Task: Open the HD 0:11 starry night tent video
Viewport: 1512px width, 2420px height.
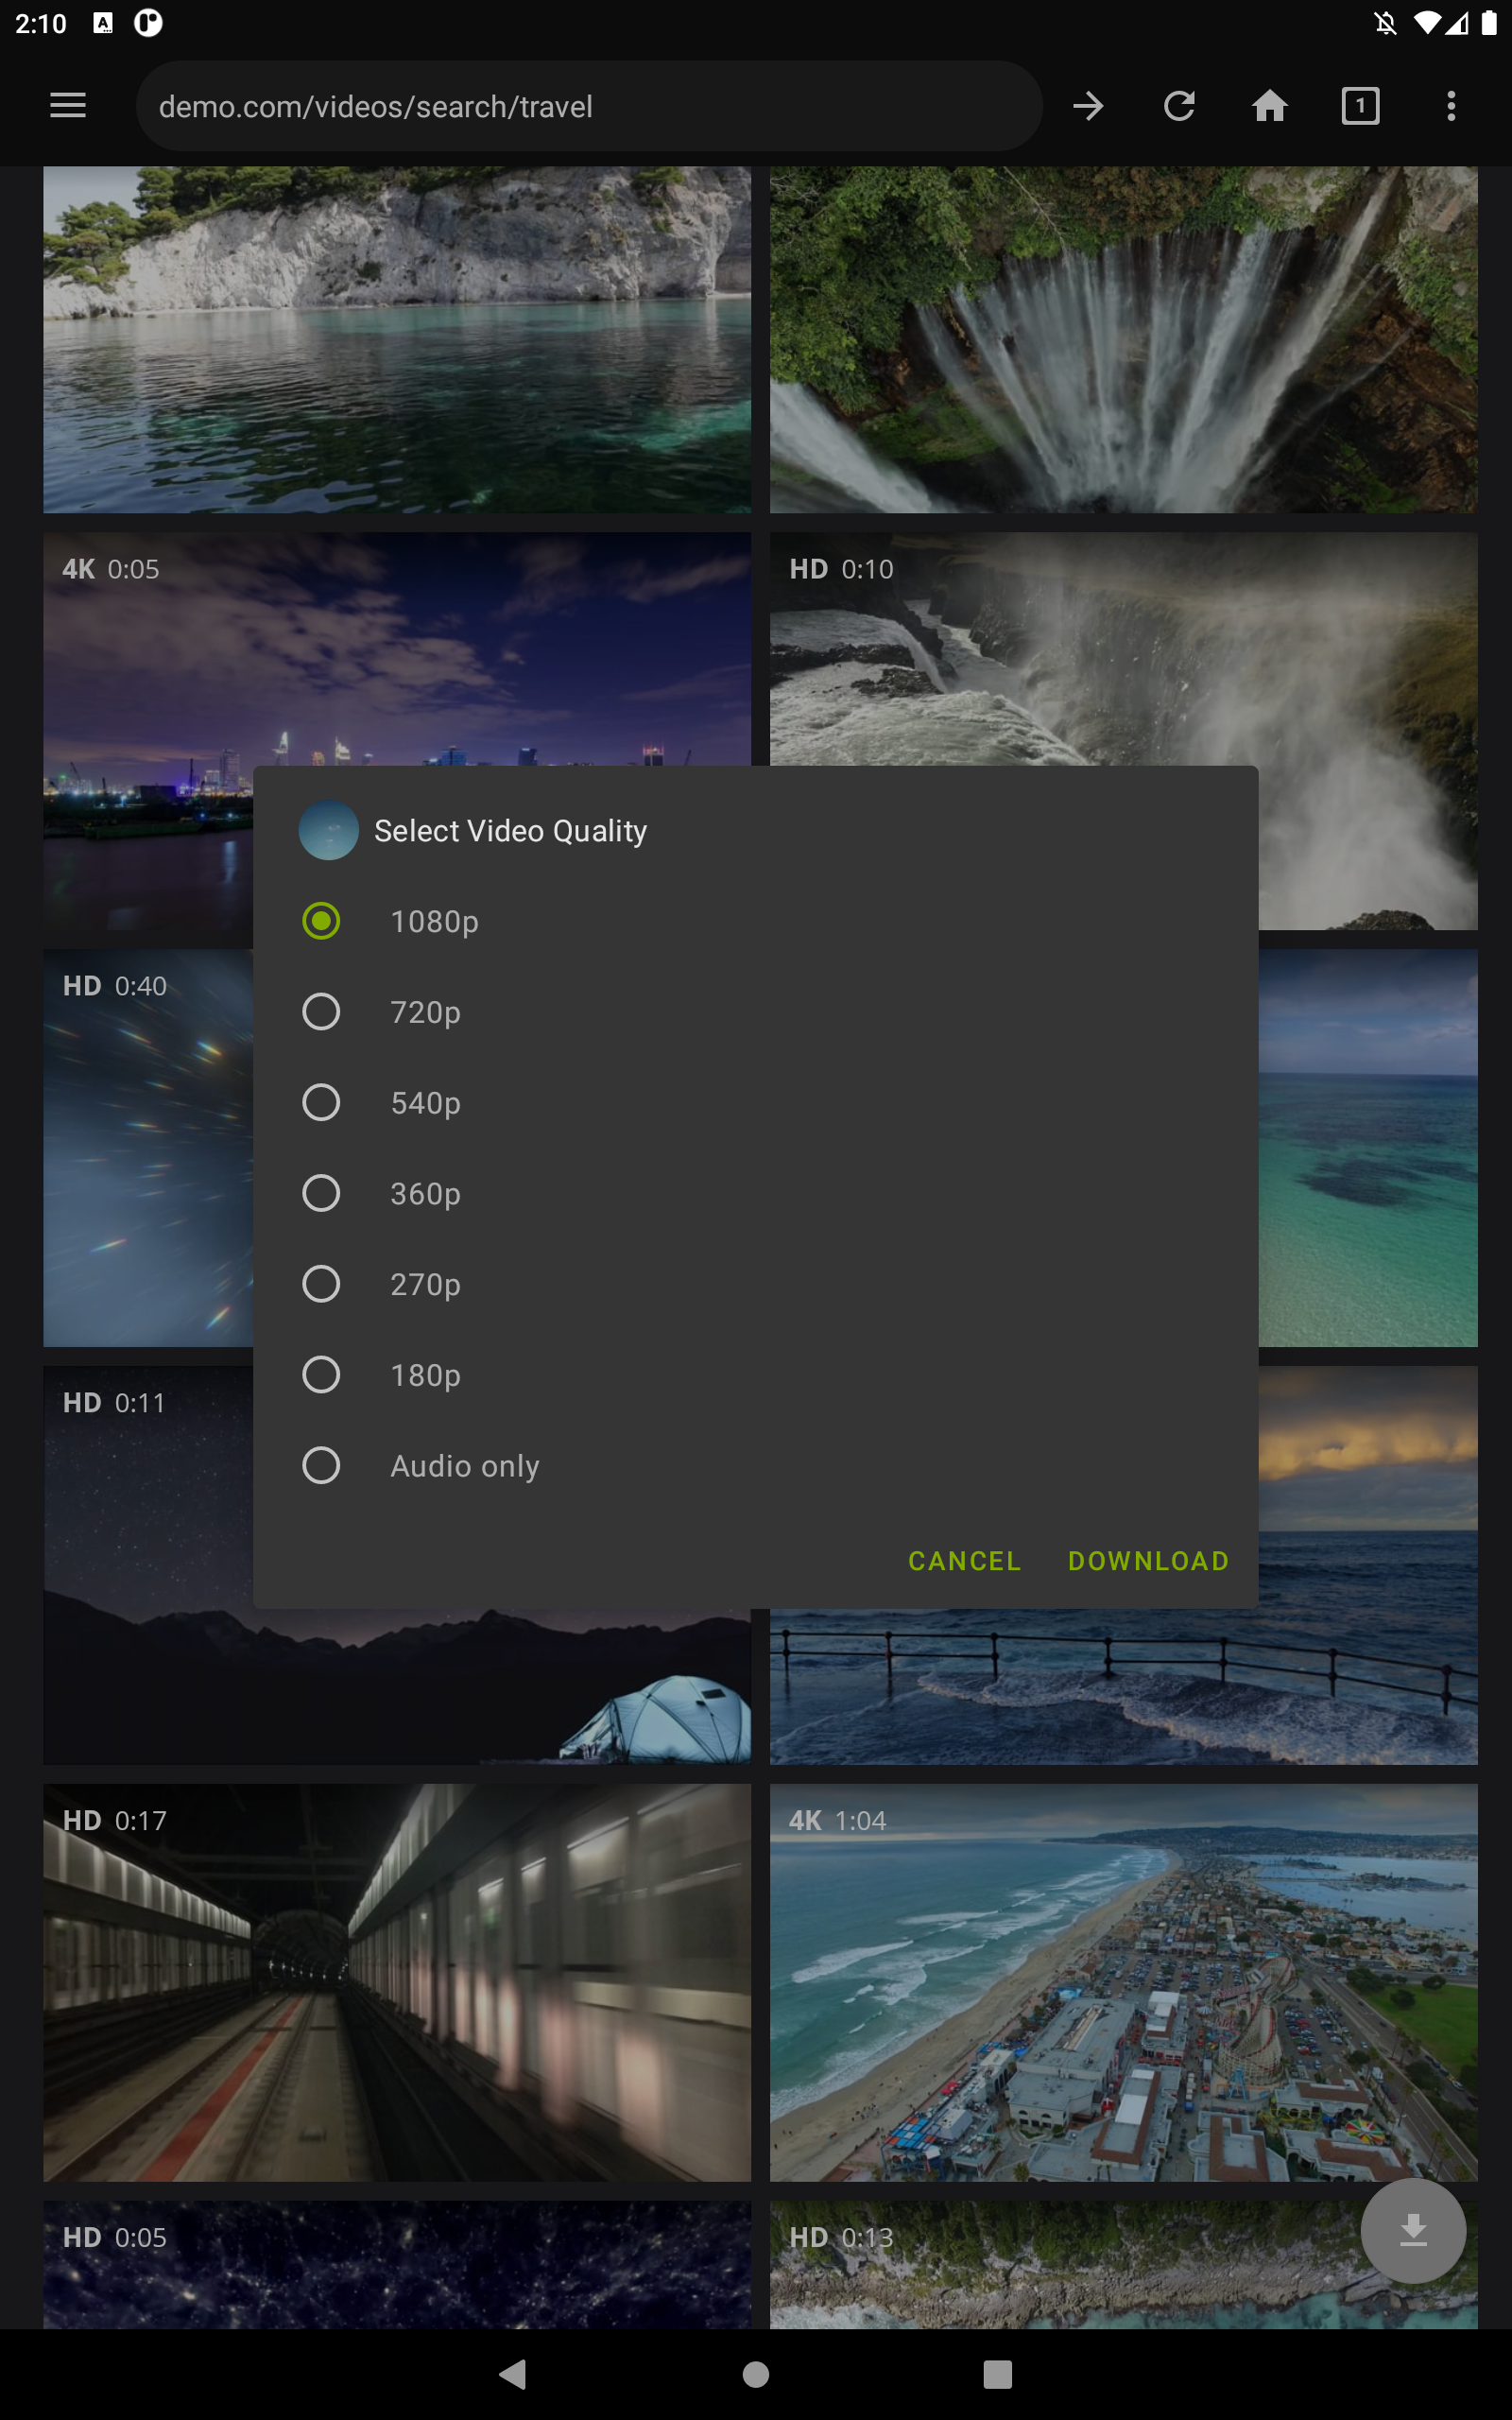Action: [x=148, y=1564]
